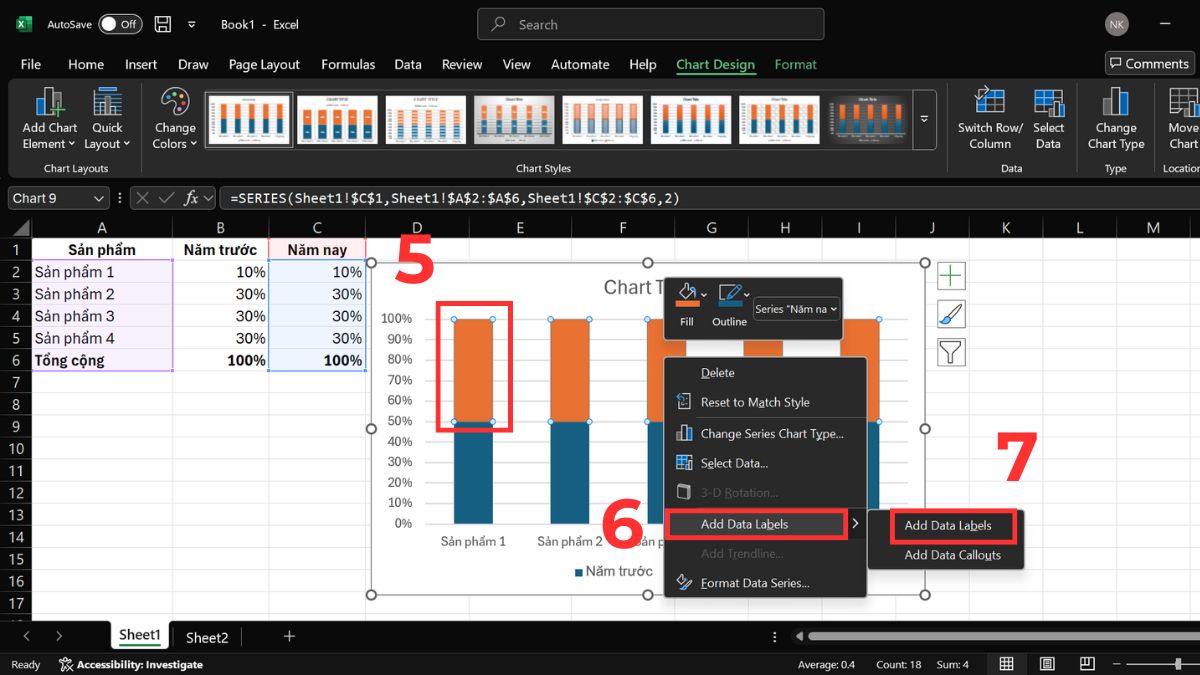Select Add Data Callouts in submenu
This screenshot has height=675, width=1200.
pos(952,555)
